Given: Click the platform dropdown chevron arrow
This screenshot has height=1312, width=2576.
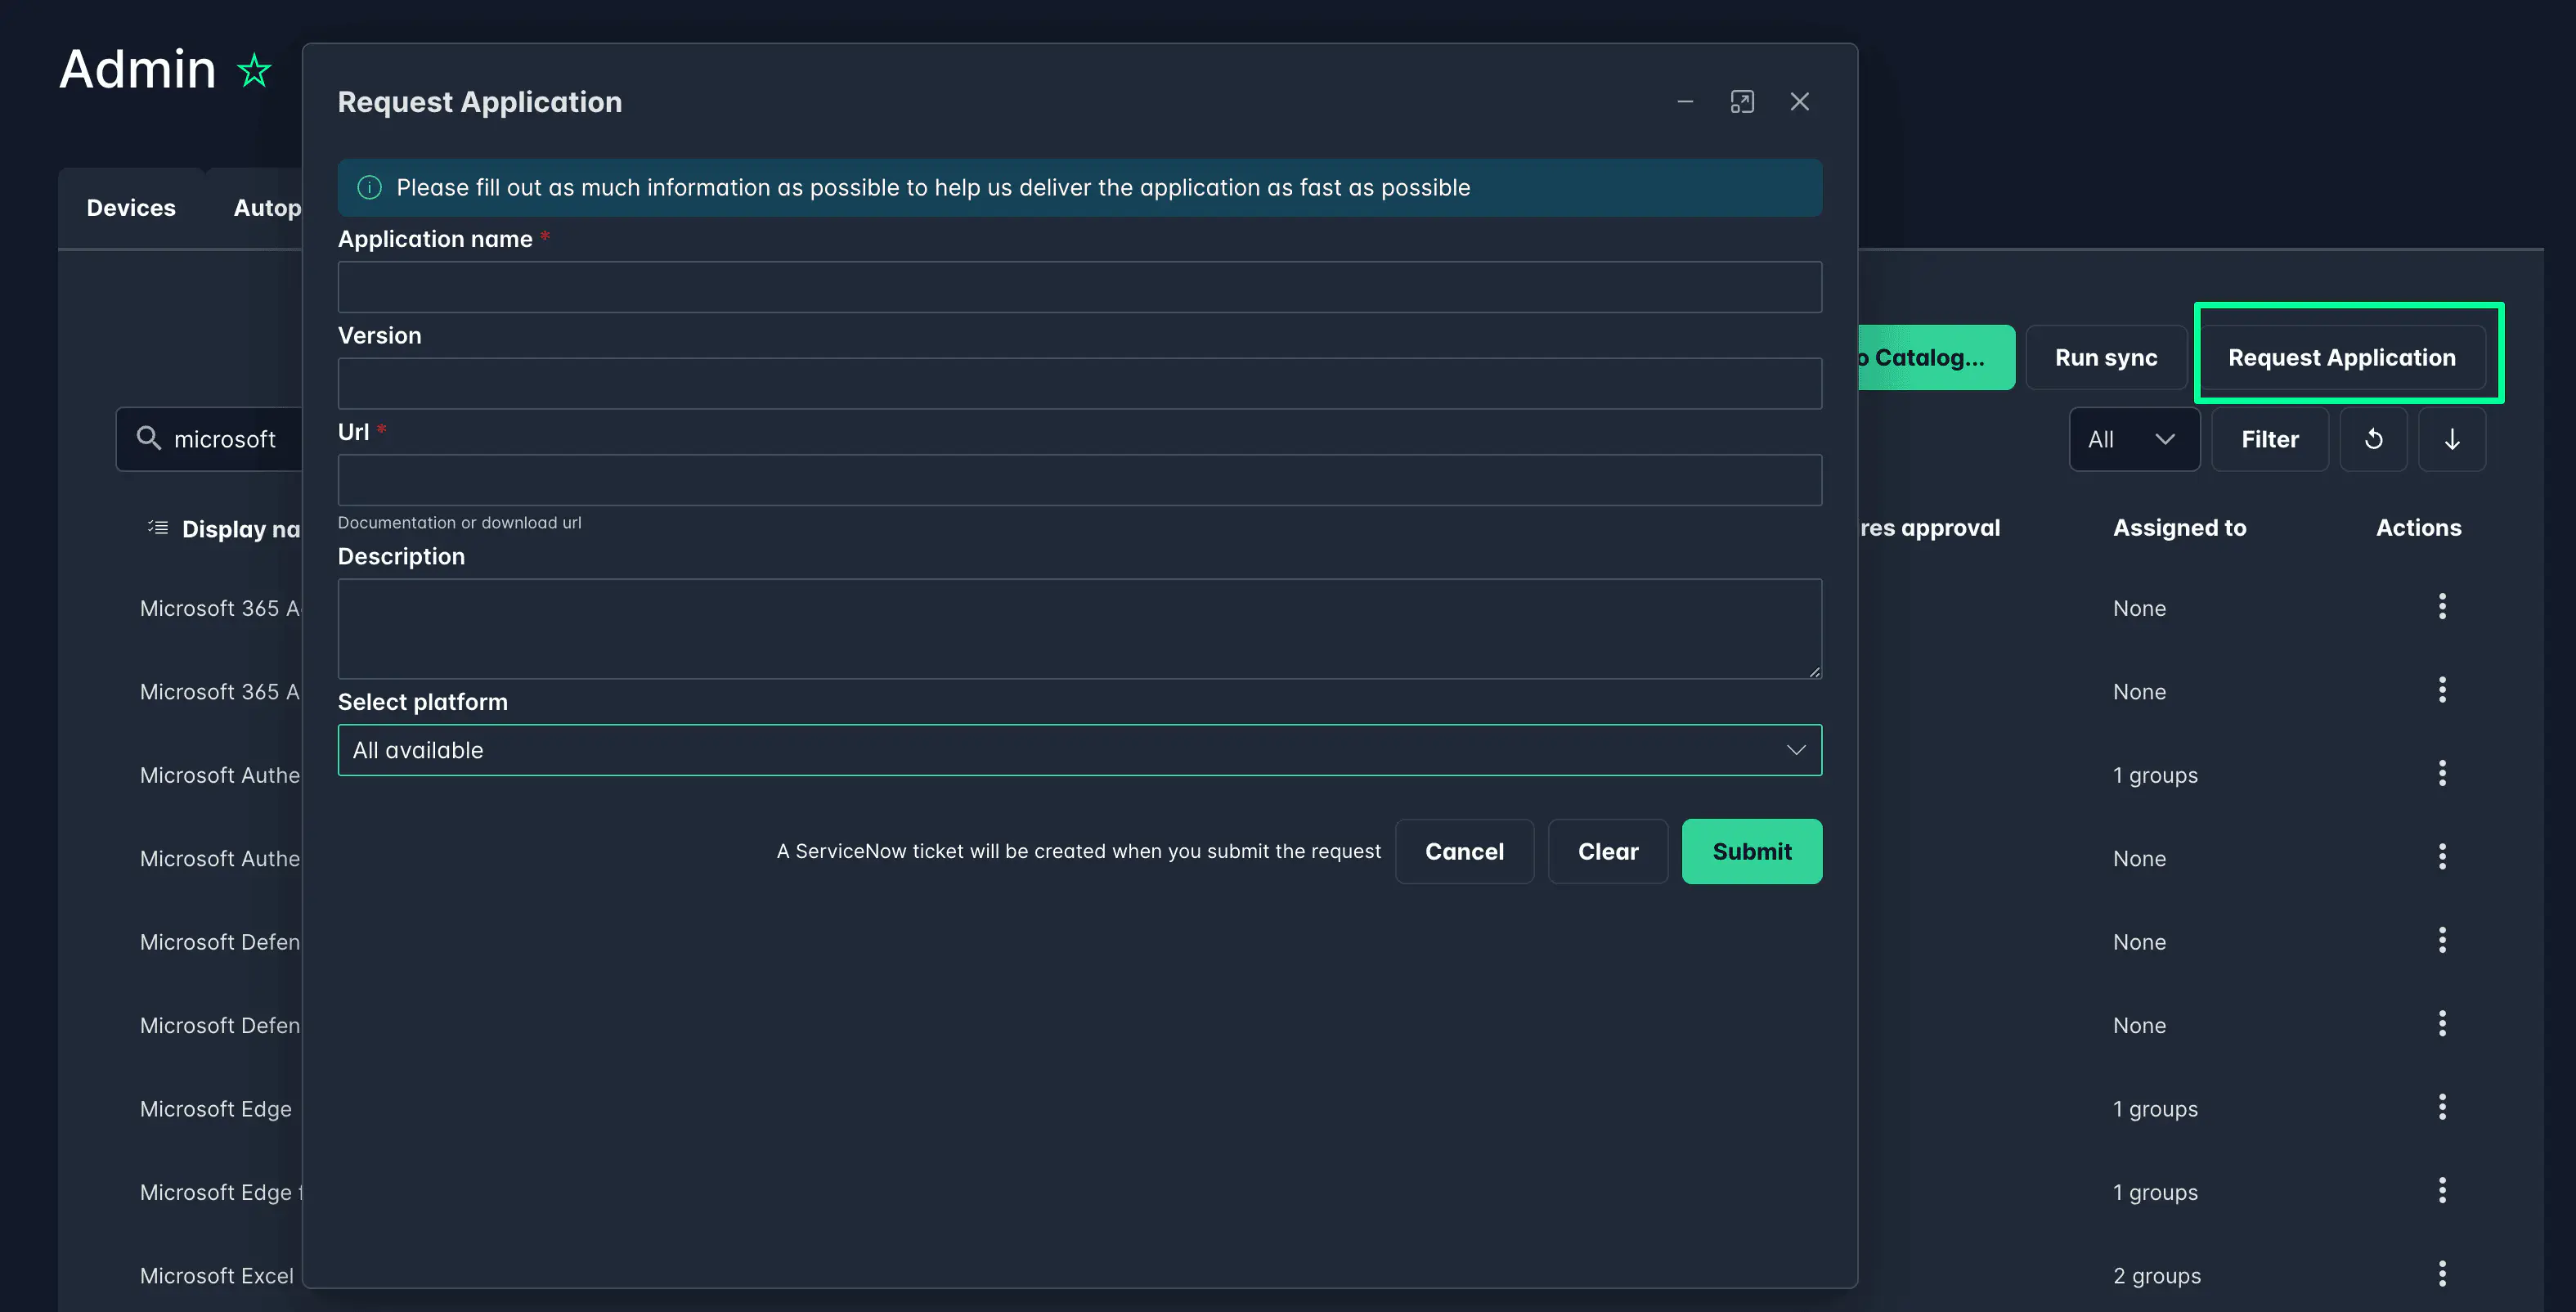Looking at the screenshot, I should (1796, 750).
